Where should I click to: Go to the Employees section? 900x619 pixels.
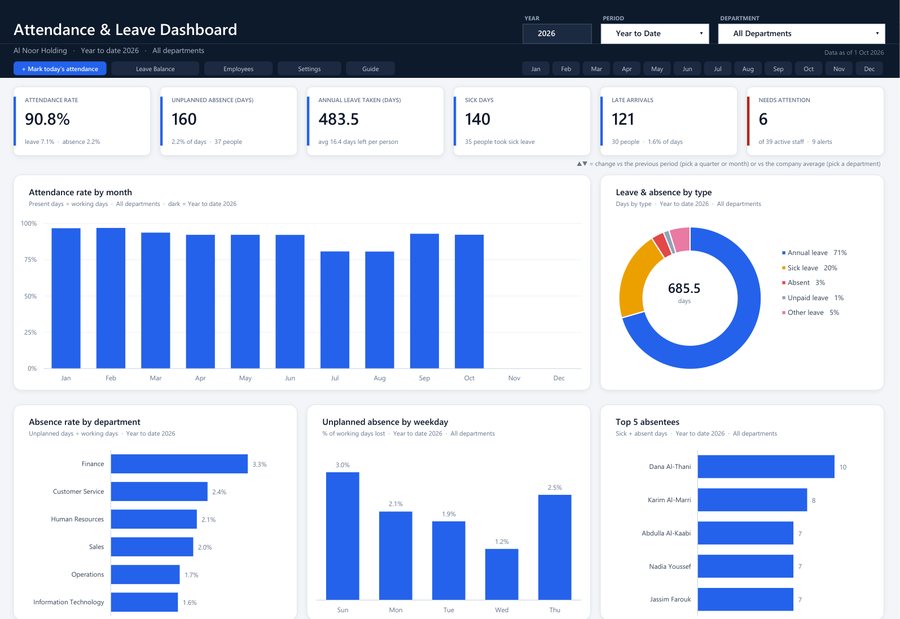click(238, 69)
